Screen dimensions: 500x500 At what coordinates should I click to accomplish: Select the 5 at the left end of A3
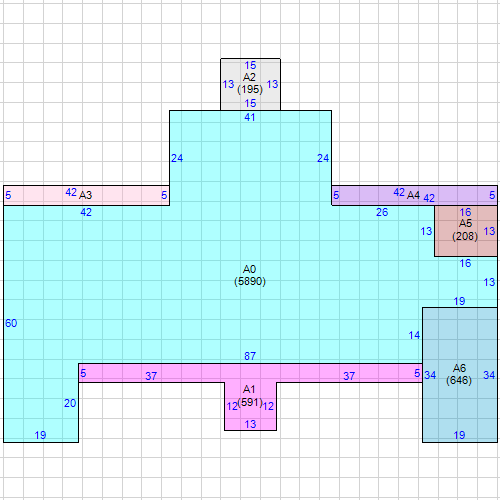8,195
